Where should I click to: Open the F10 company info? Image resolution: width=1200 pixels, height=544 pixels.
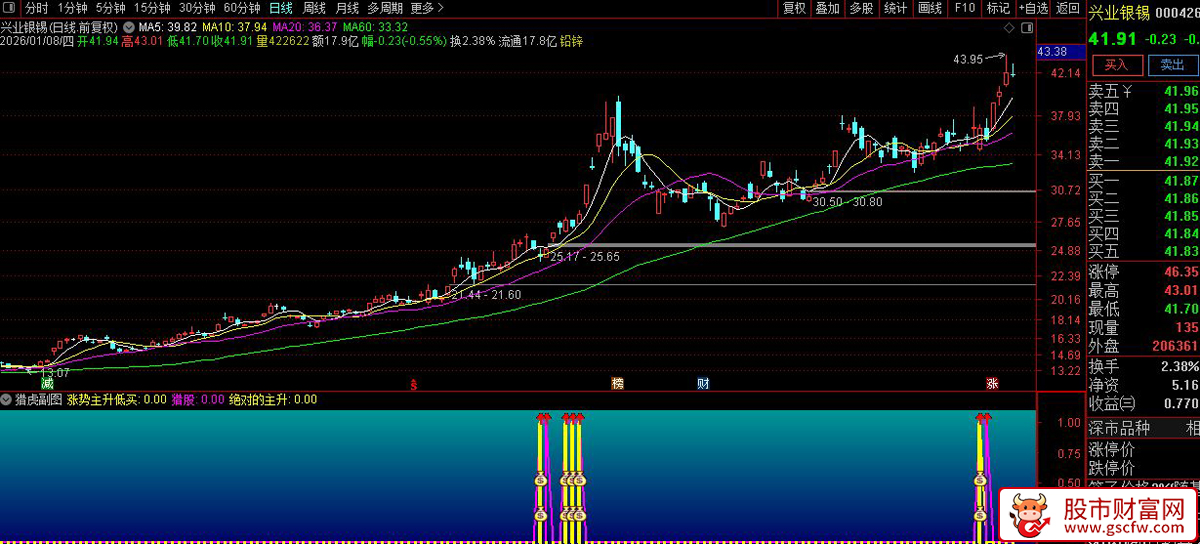point(964,8)
